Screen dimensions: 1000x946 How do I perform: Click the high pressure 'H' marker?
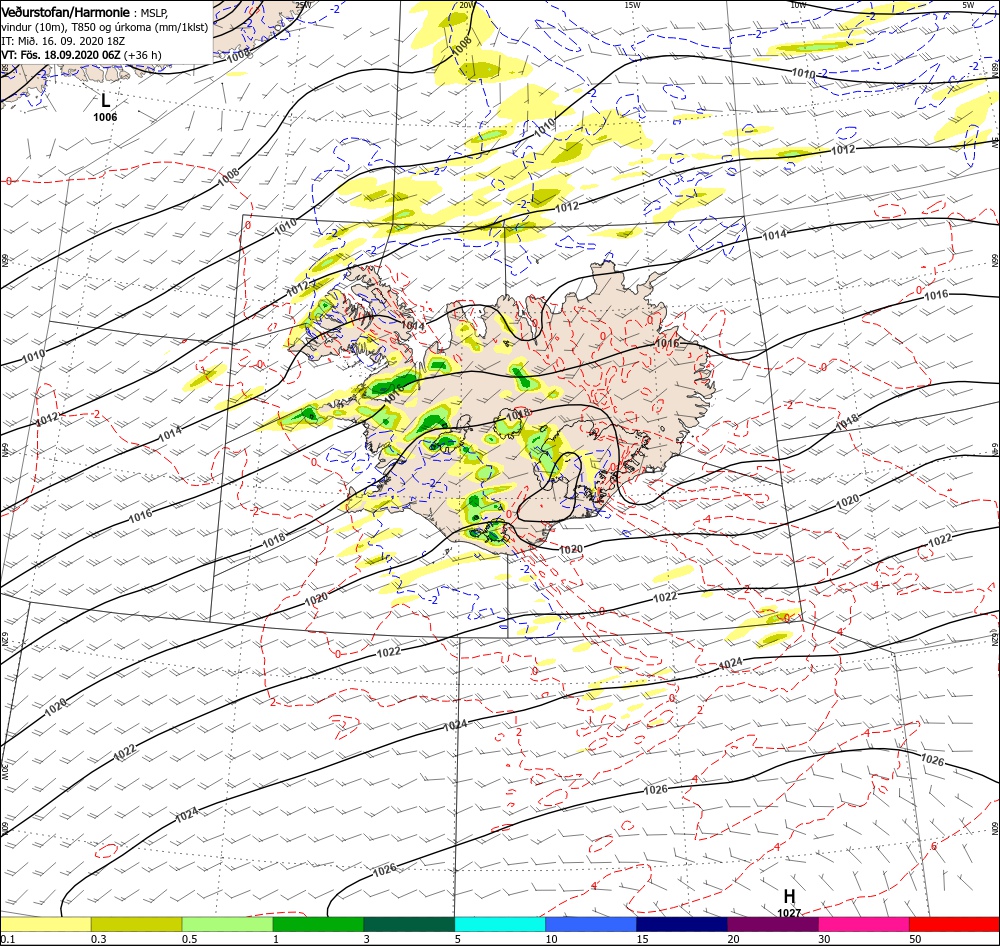[x=789, y=896]
